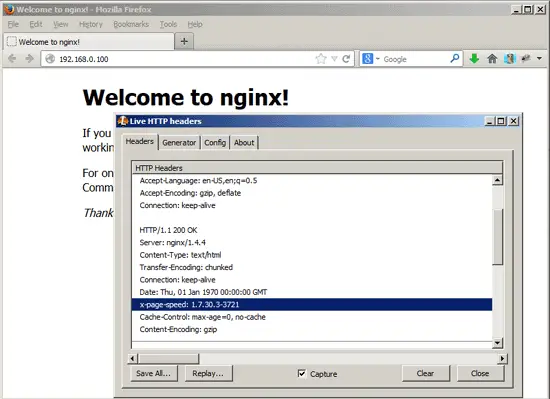Screen dimensions: 550x399
Task: Select the Accept-Language: en-US row
Action: point(312,181)
